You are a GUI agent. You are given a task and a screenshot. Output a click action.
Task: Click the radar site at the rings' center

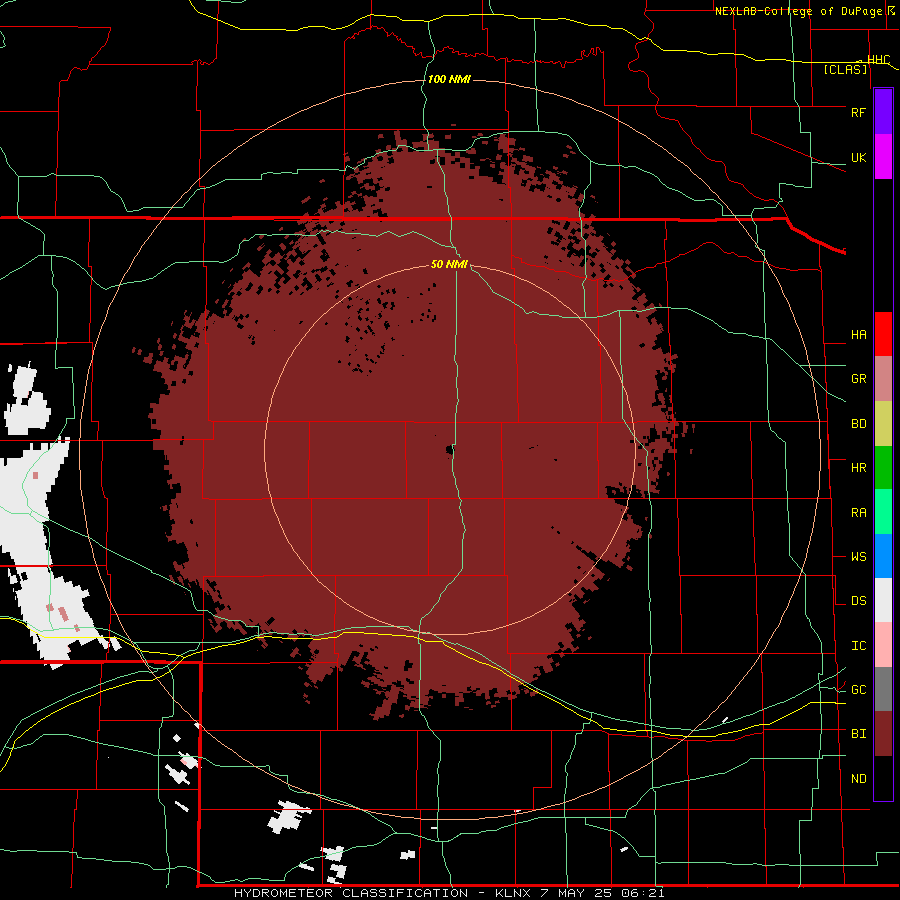coord(450,450)
